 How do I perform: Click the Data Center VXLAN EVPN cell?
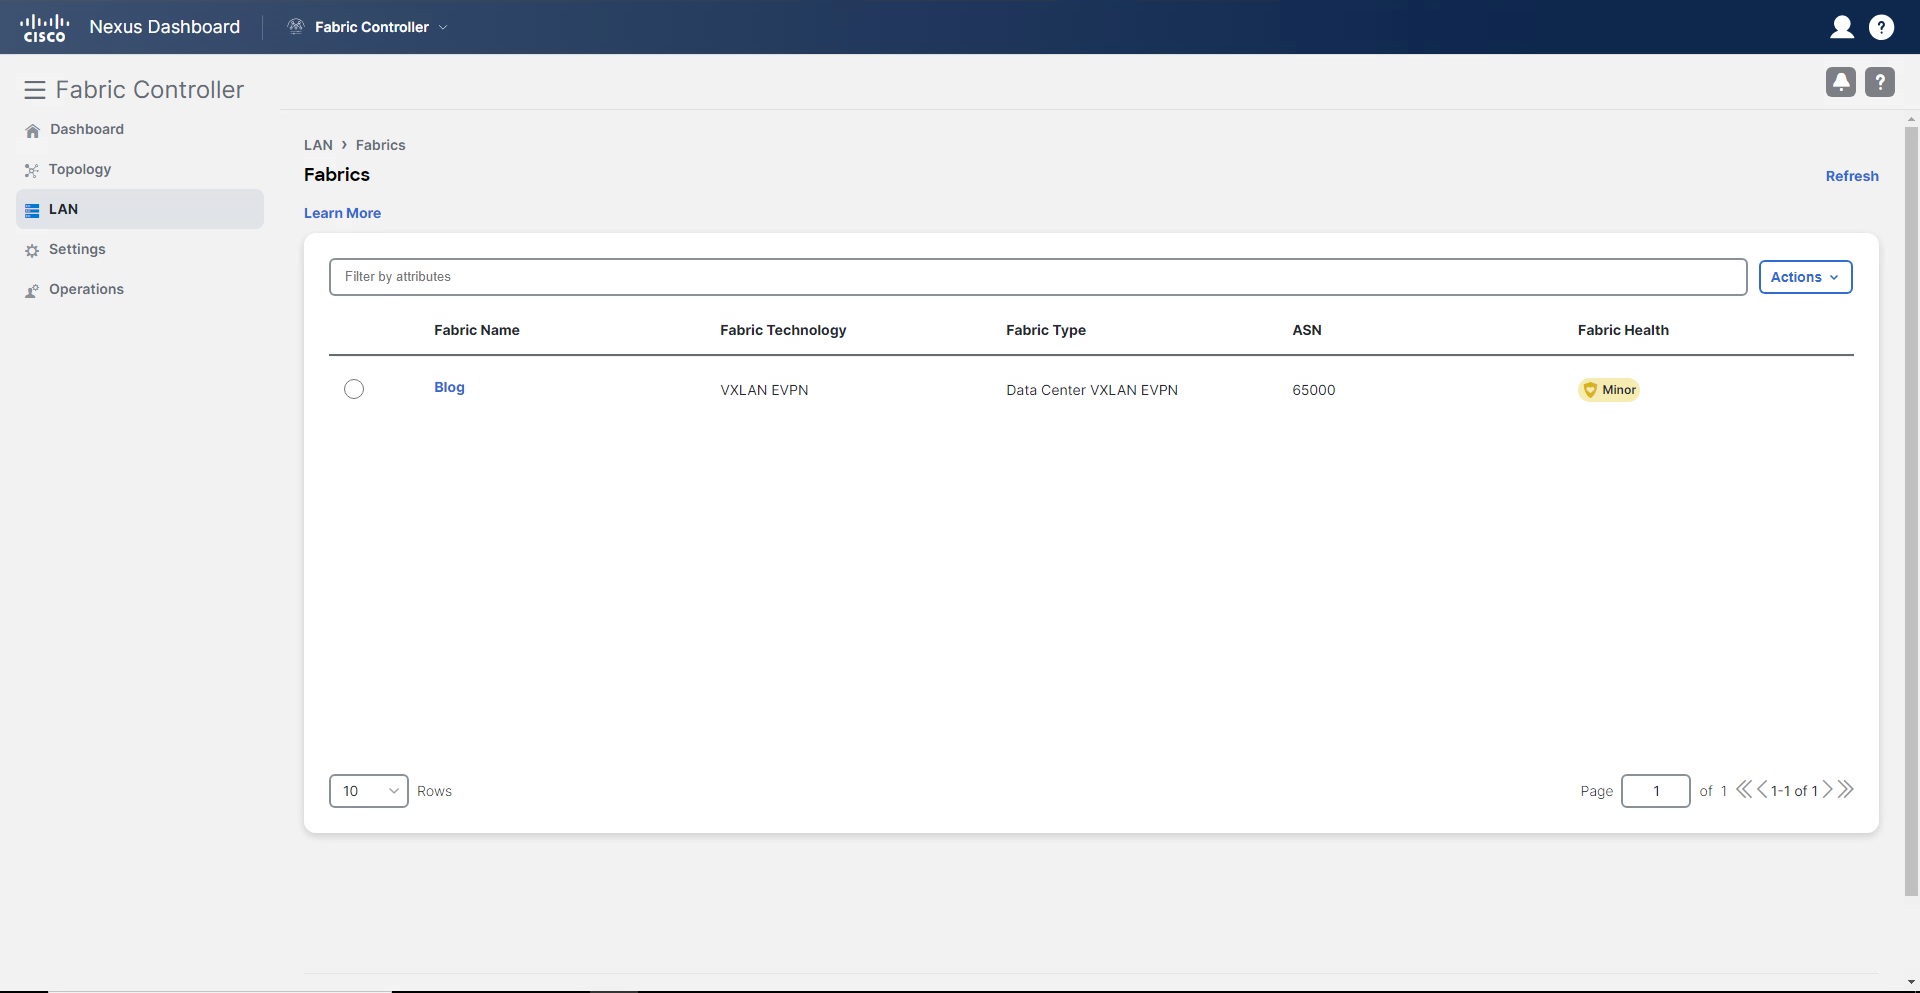[x=1092, y=390]
